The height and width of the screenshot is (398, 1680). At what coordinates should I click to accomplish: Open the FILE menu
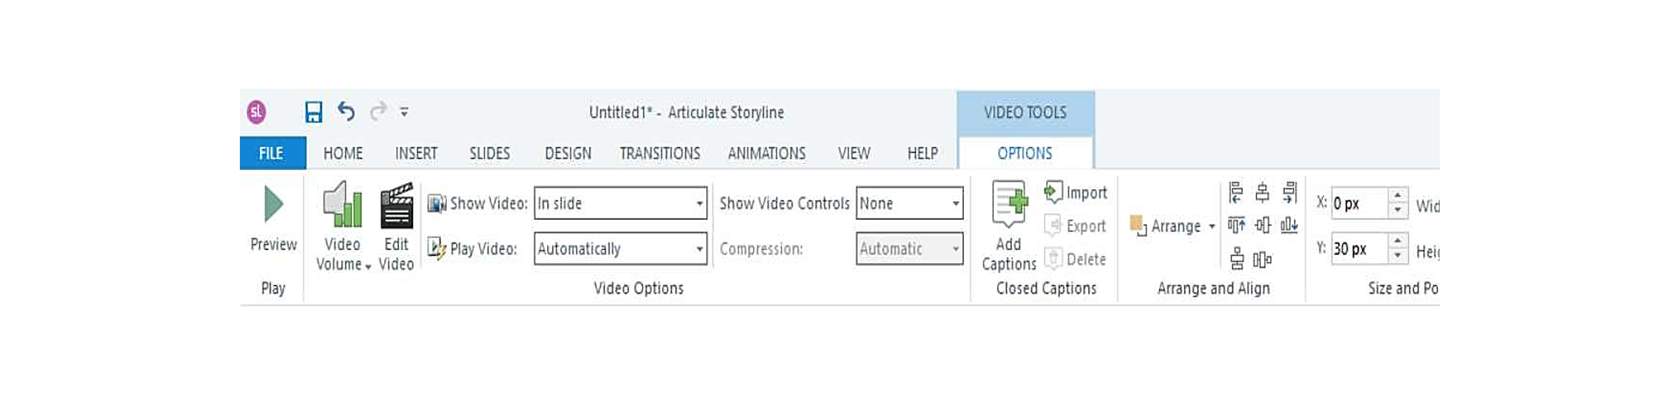click(271, 153)
